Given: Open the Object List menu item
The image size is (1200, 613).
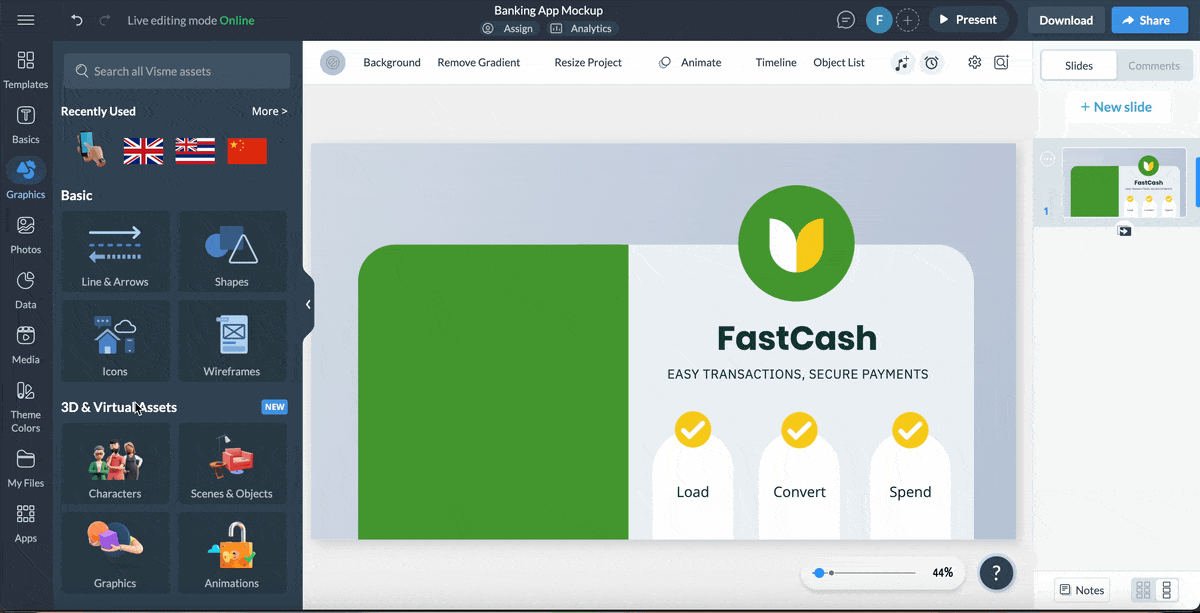Looking at the screenshot, I should 838,62.
